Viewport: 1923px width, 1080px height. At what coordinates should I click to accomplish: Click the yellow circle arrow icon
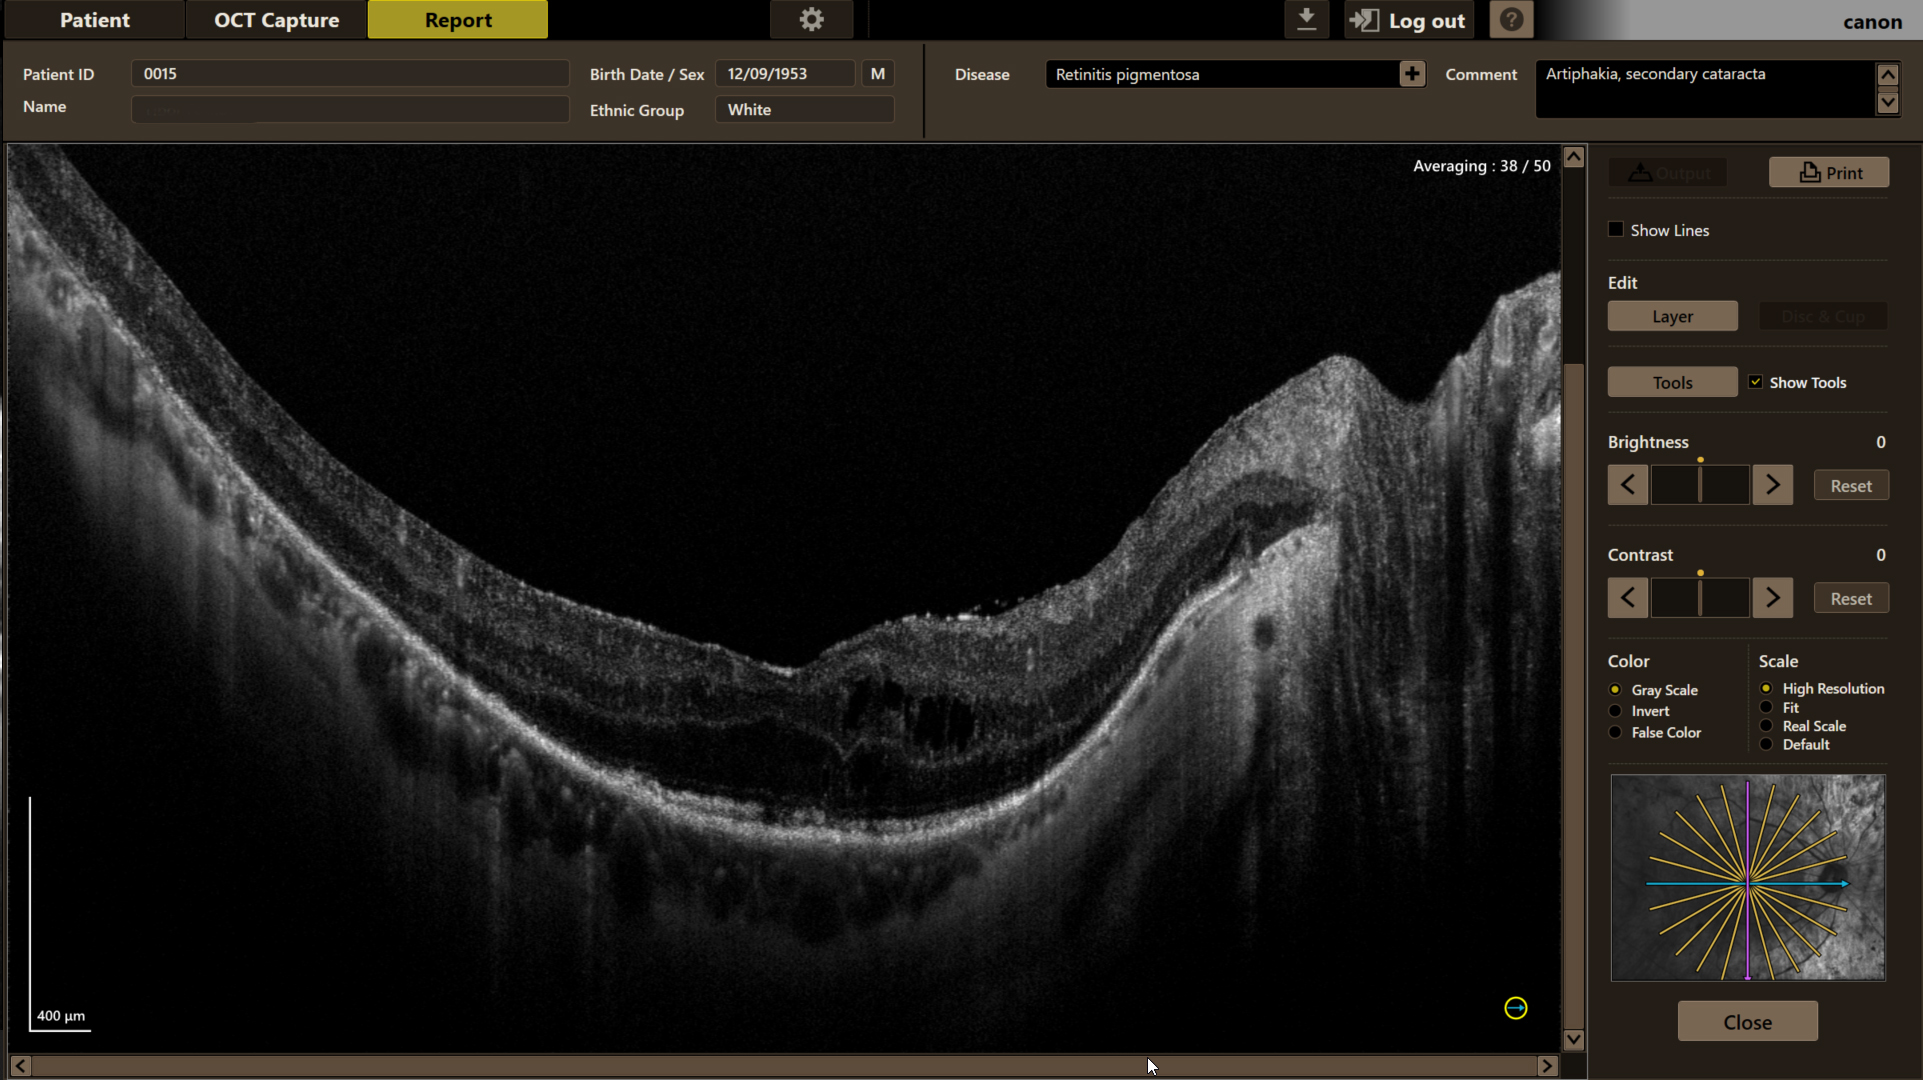tap(1515, 1008)
